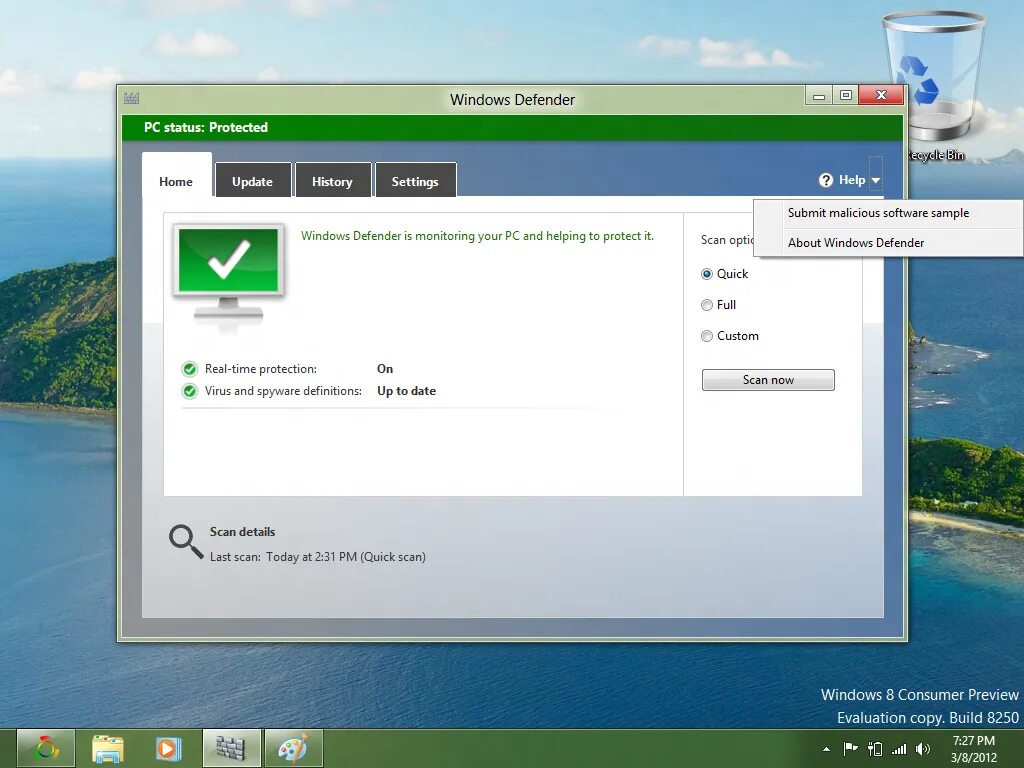Choose Submit malicious software sample
Image resolution: width=1024 pixels, height=768 pixels.
[x=889, y=213]
